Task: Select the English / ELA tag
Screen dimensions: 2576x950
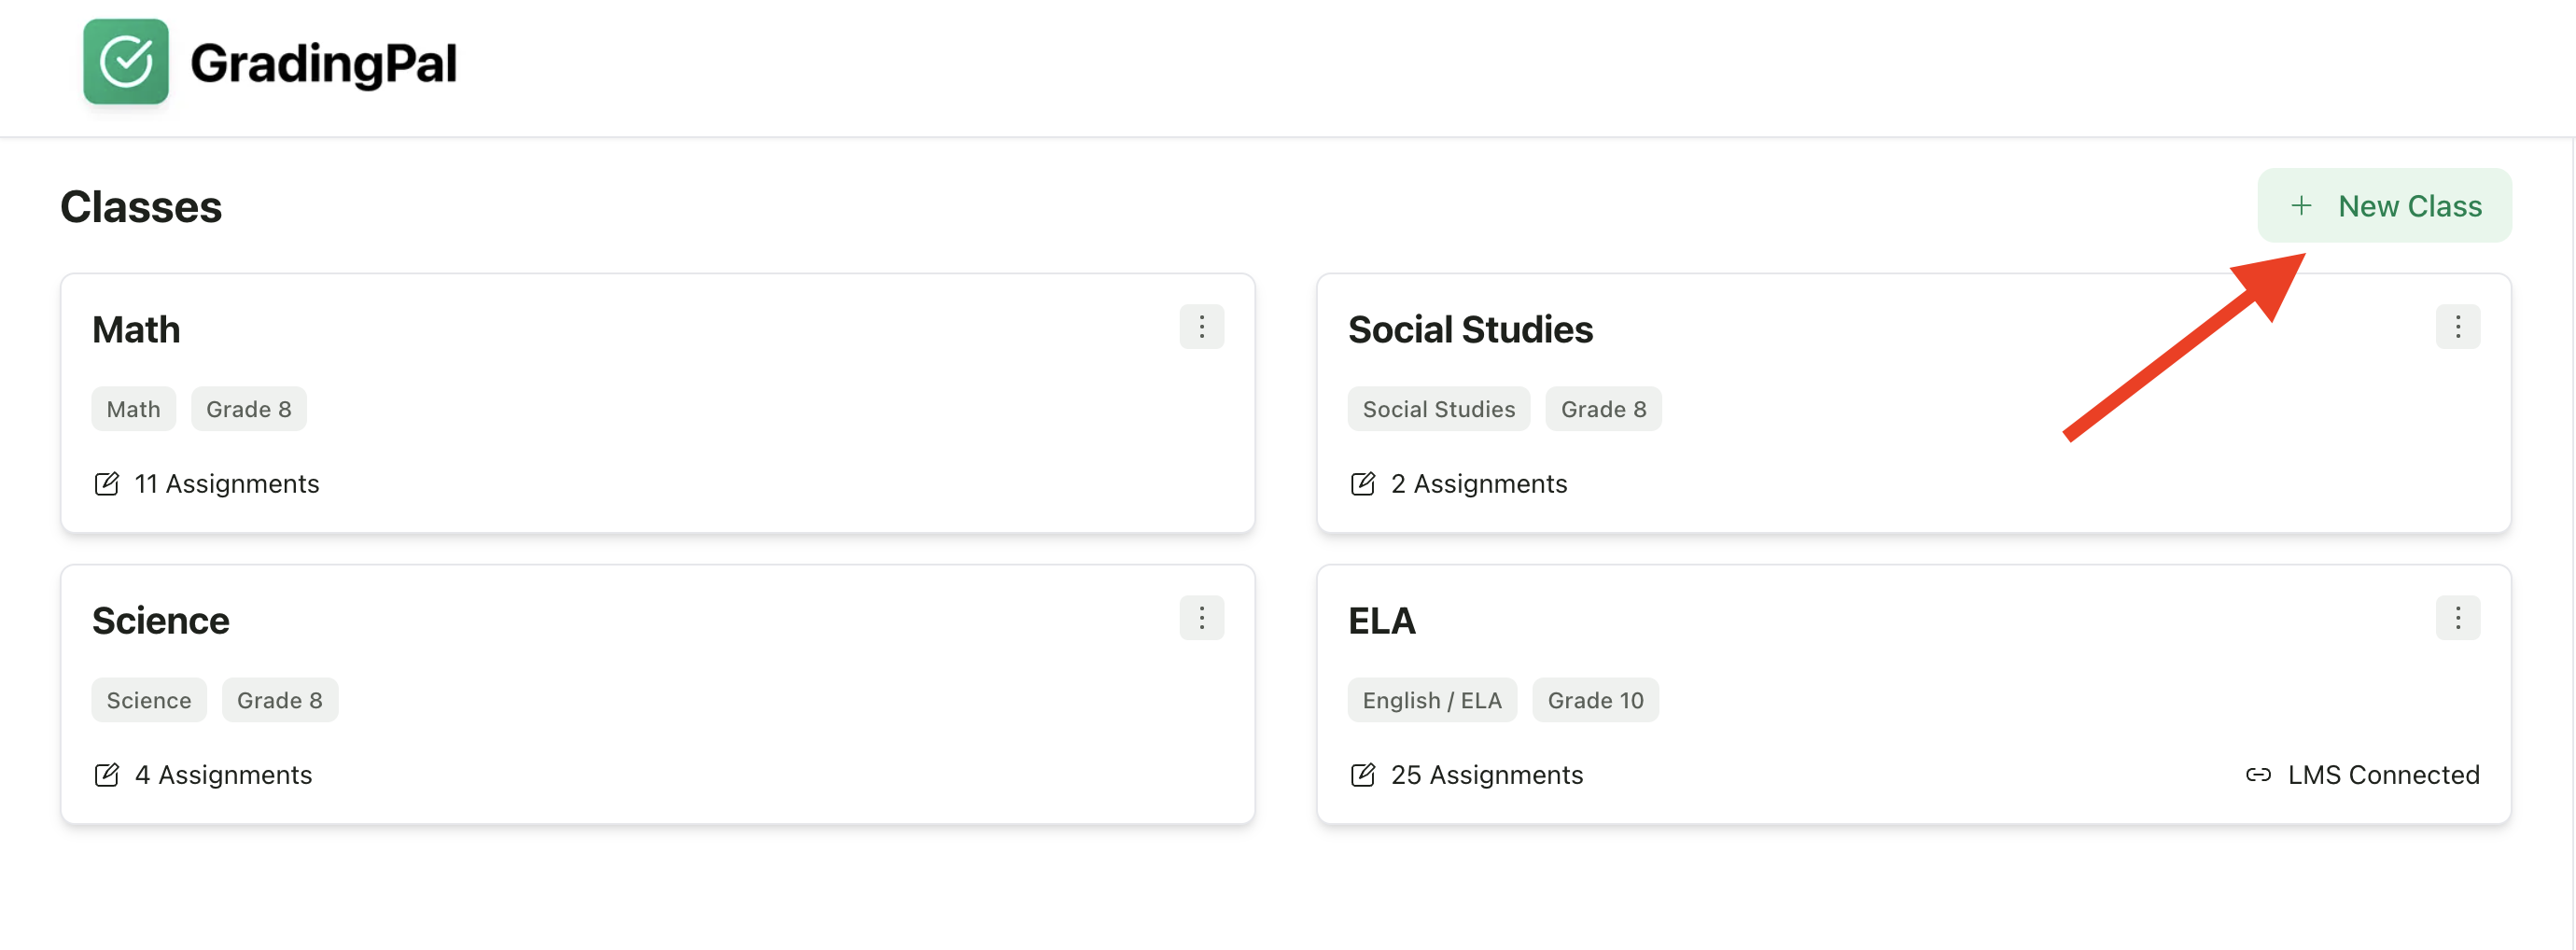Action: 1432,700
